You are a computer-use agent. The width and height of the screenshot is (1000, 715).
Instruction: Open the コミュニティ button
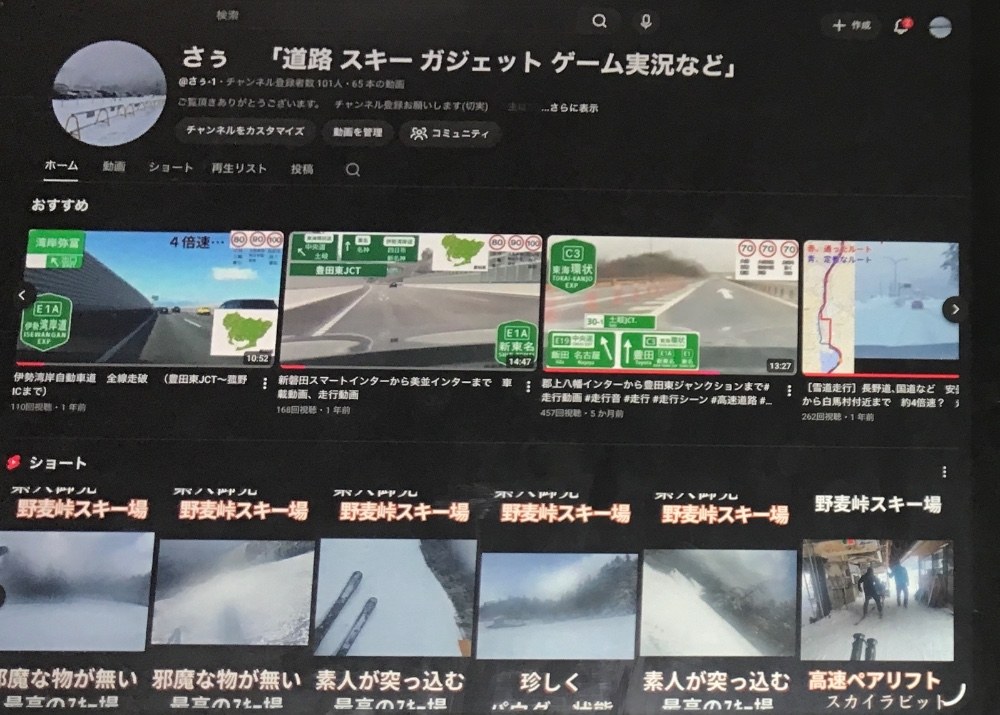[x=450, y=133]
